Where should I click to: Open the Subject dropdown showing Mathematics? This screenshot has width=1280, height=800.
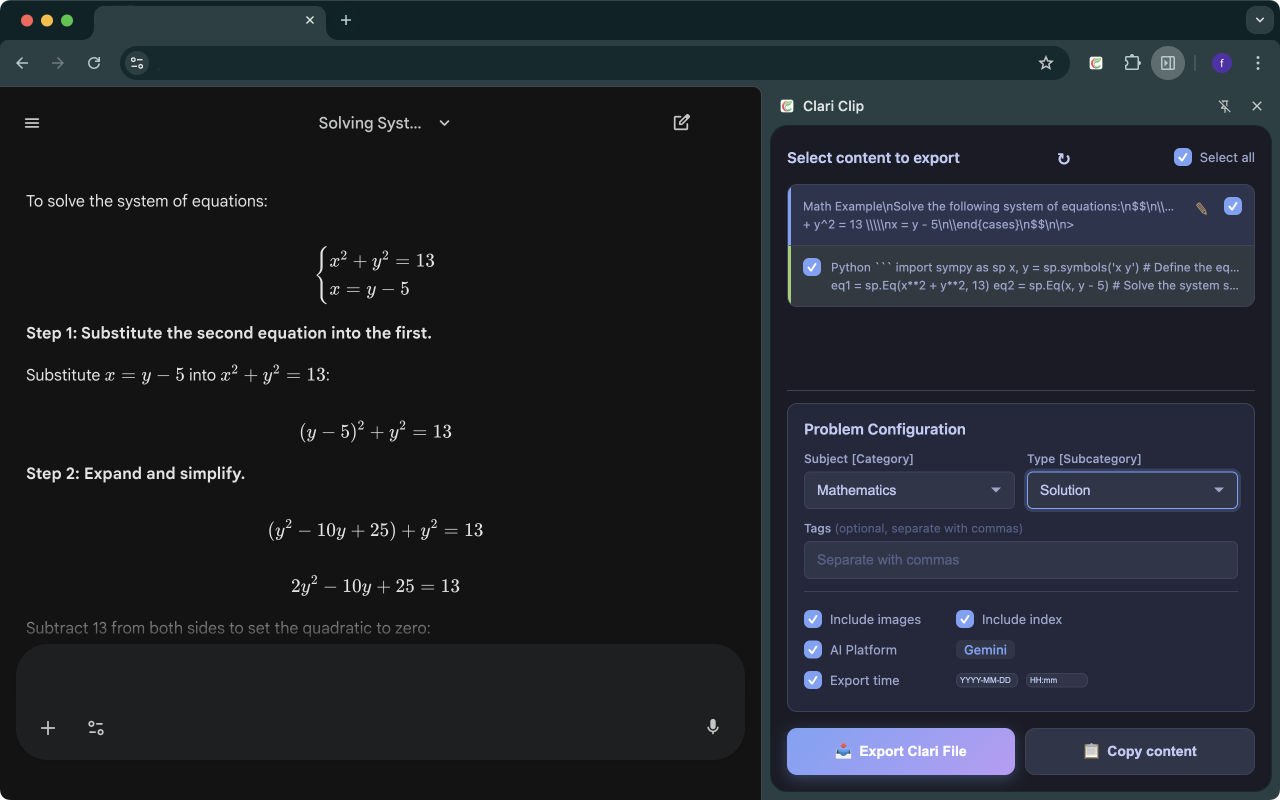tap(909, 490)
